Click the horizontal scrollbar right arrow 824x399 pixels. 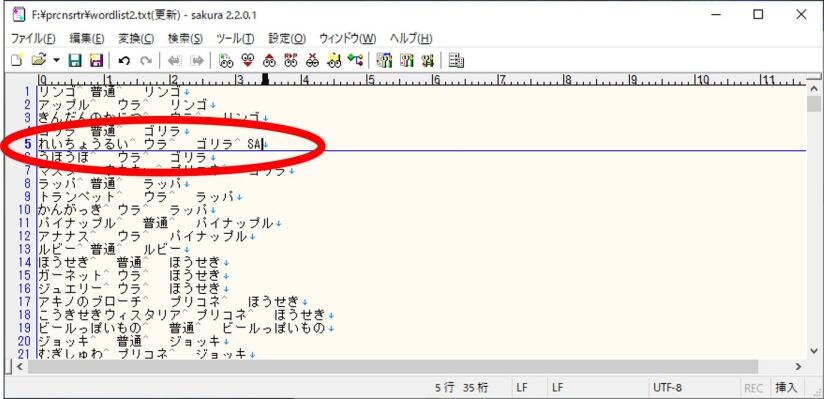(799, 366)
